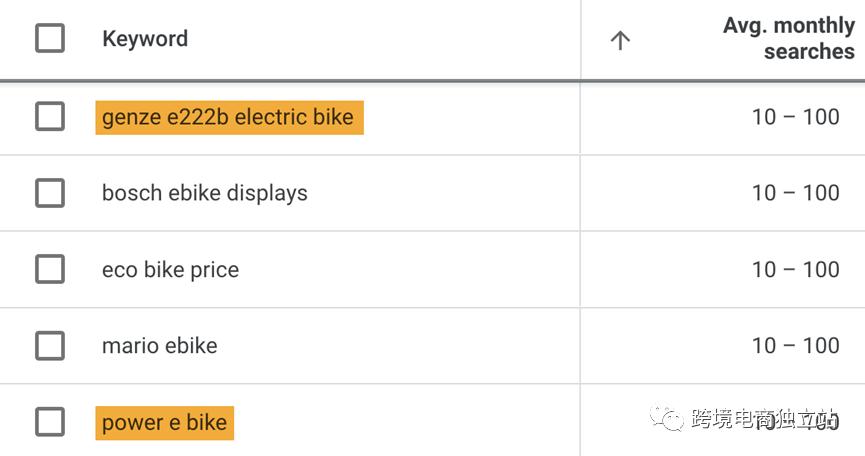
Task: Enable the mario ebike row checkbox
Action: pyautogui.click(x=50, y=346)
